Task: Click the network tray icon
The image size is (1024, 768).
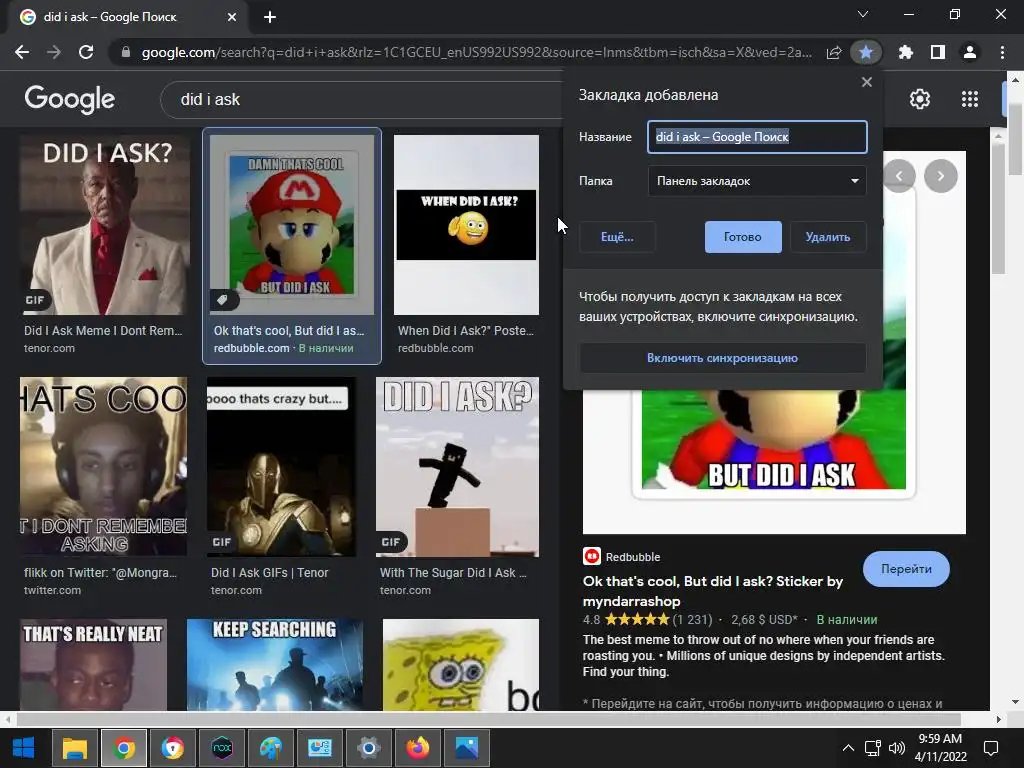Action: (873, 748)
